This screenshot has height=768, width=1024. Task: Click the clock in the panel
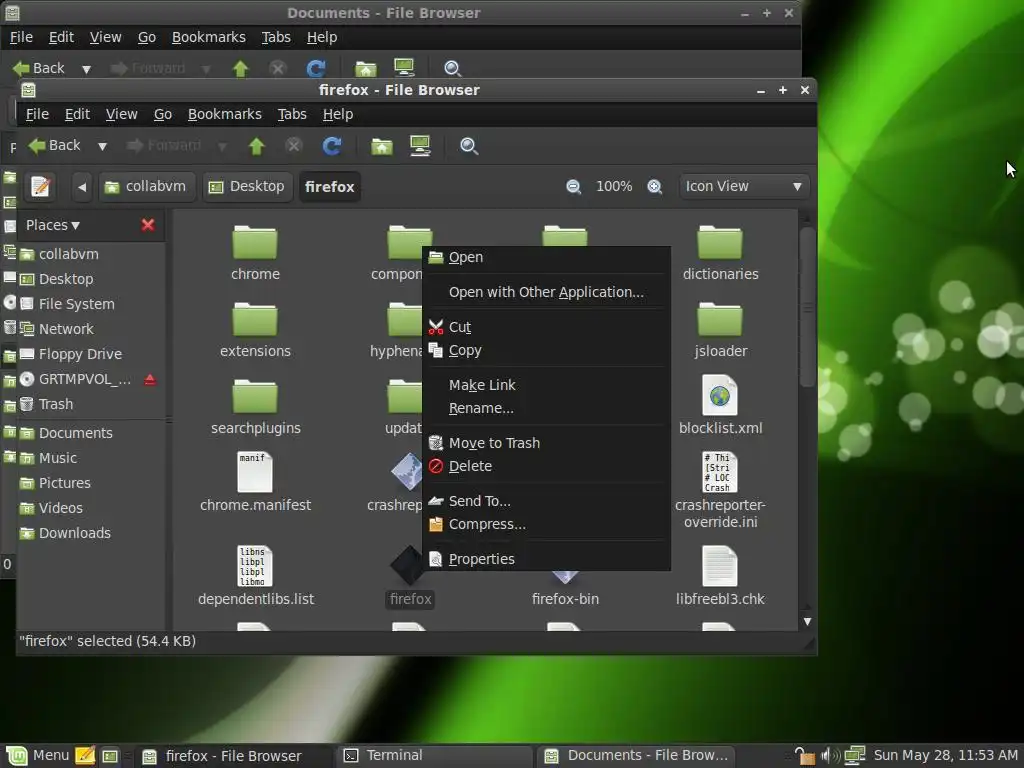coord(946,756)
